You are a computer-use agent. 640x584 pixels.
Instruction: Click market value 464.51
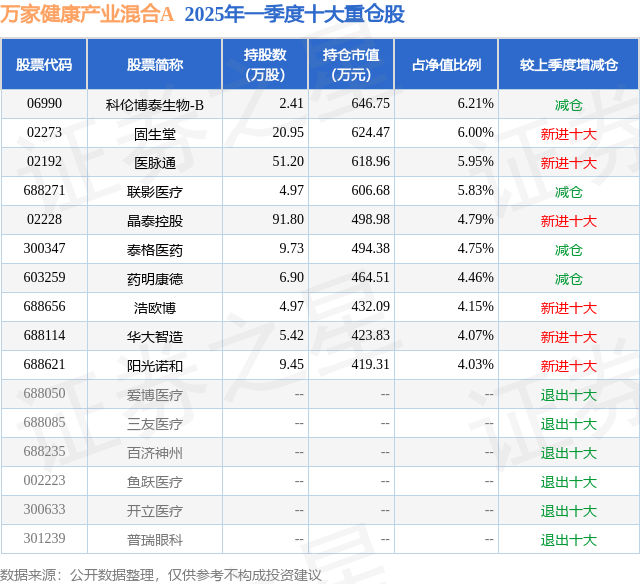pos(371,278)
